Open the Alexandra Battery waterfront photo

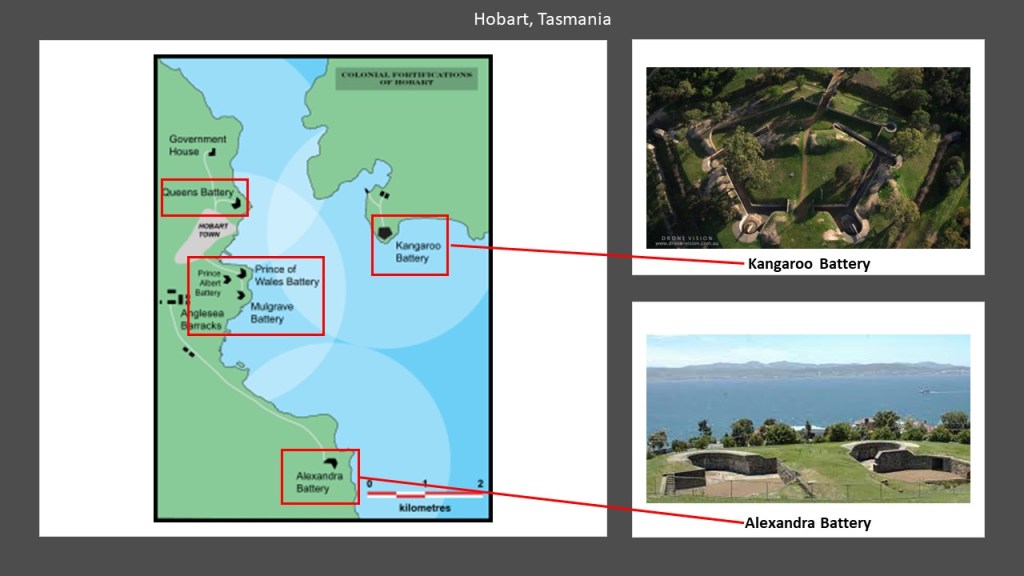click(808, 418)
